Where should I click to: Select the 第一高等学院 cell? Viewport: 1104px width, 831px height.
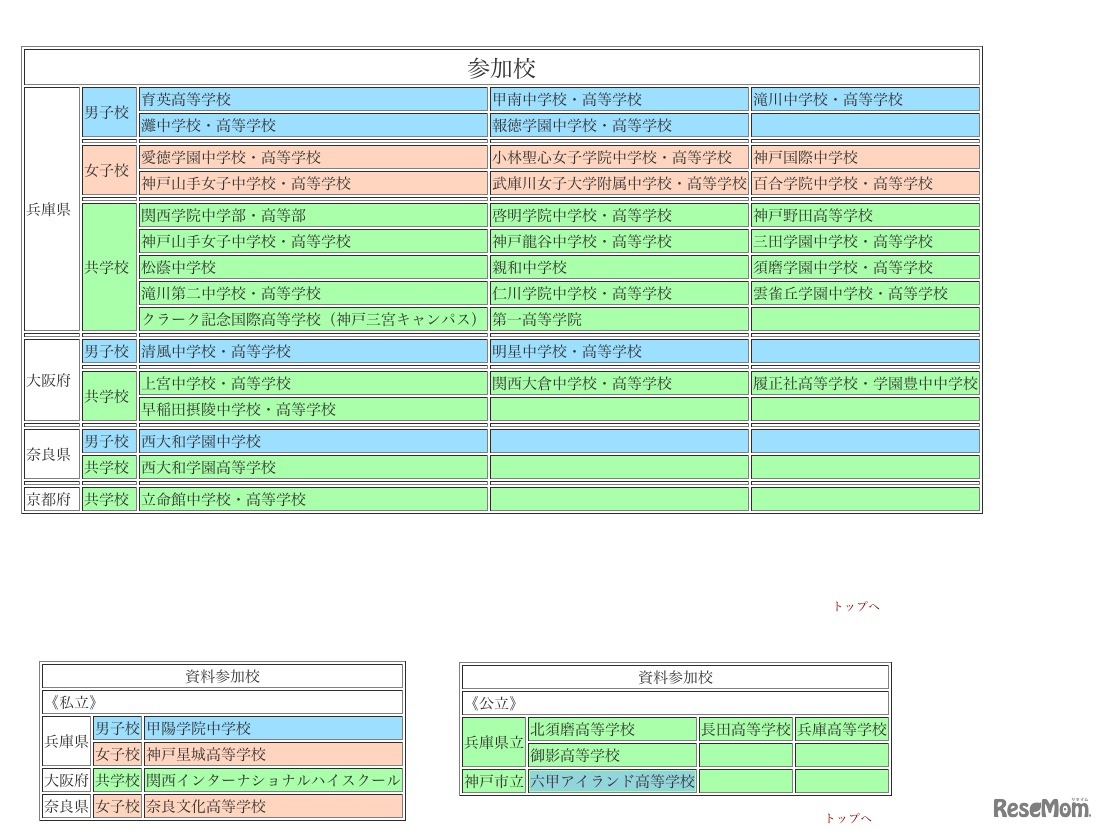(620, 319)
